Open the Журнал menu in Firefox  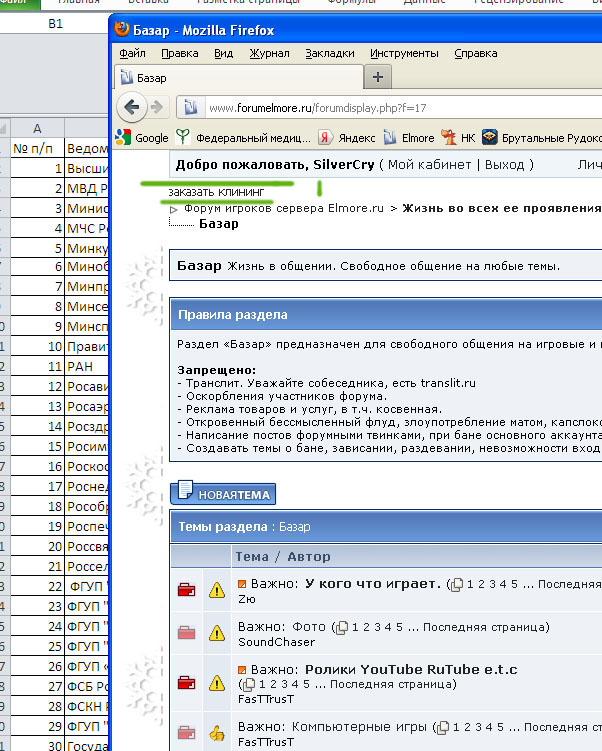click(269, 53)
